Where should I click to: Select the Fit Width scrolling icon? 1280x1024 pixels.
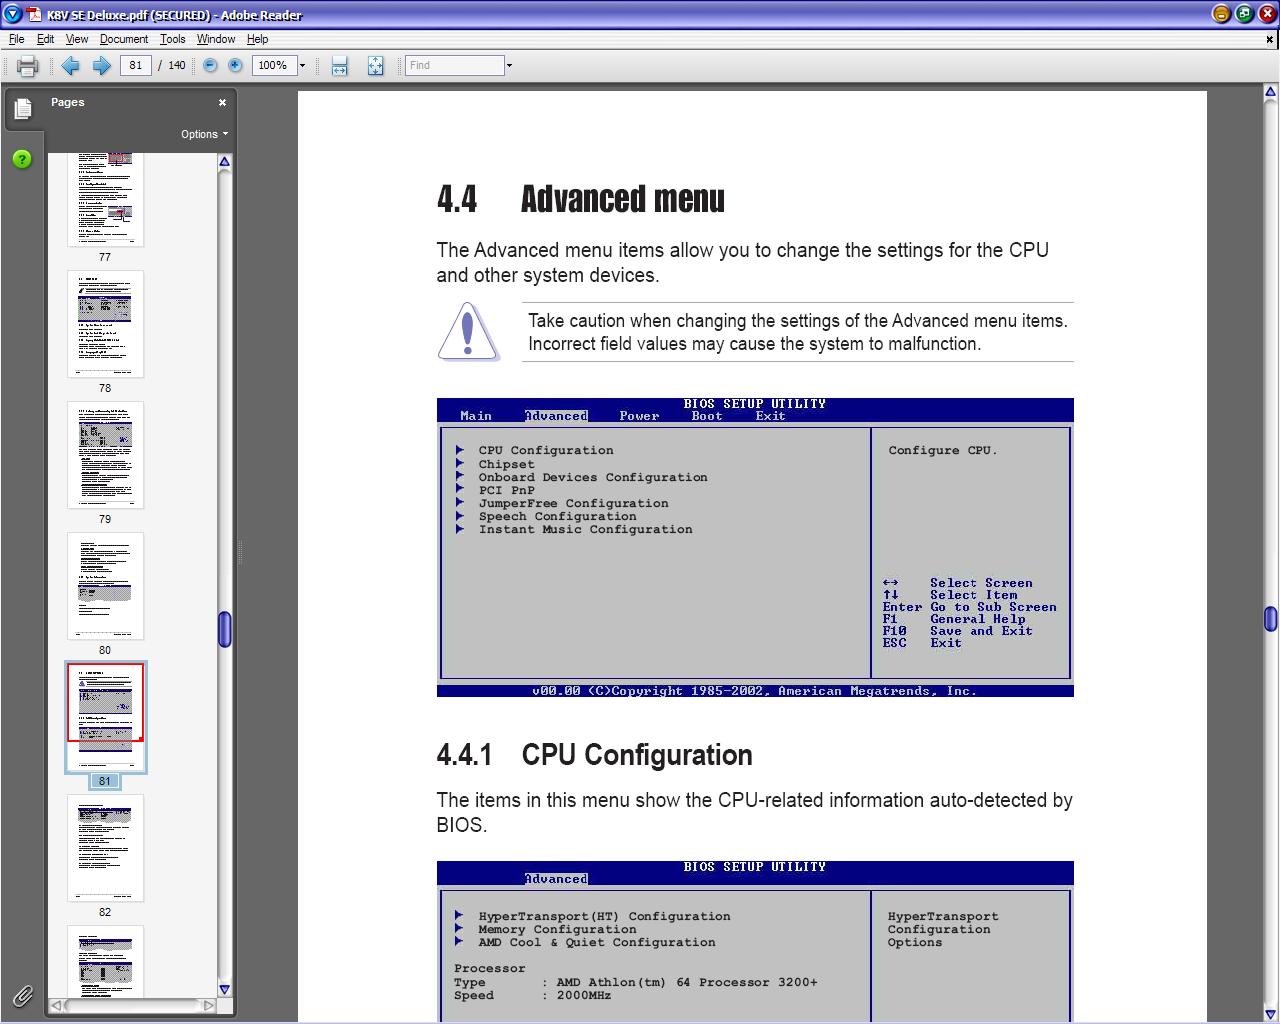[339, 66]
